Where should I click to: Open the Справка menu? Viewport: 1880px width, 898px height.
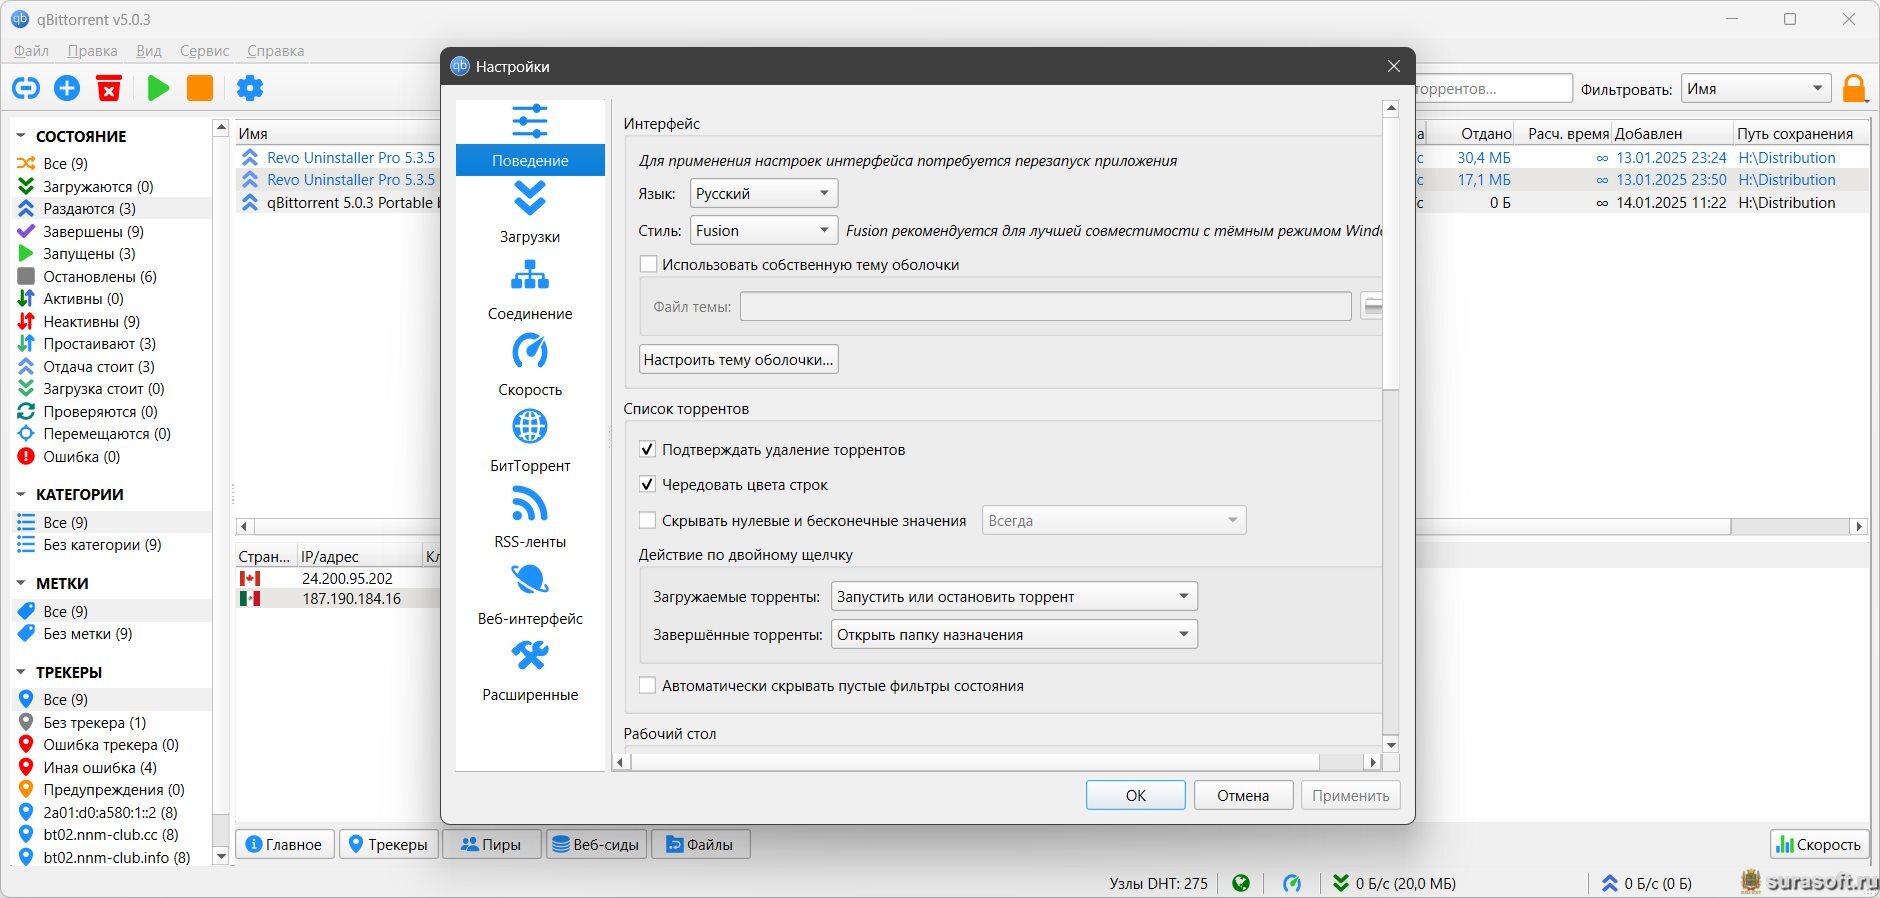[x=275, y=50]
